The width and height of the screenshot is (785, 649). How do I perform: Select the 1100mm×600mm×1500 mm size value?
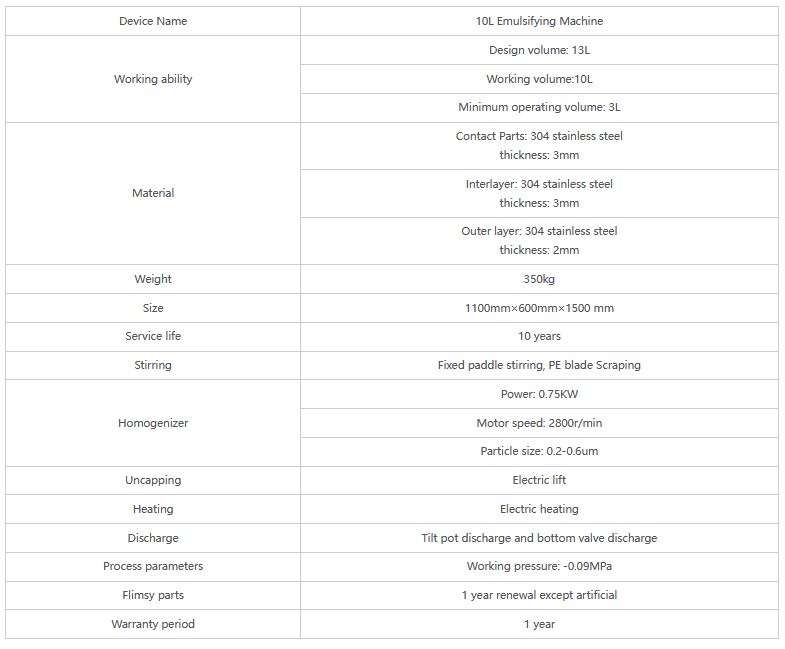pos(539,308)
